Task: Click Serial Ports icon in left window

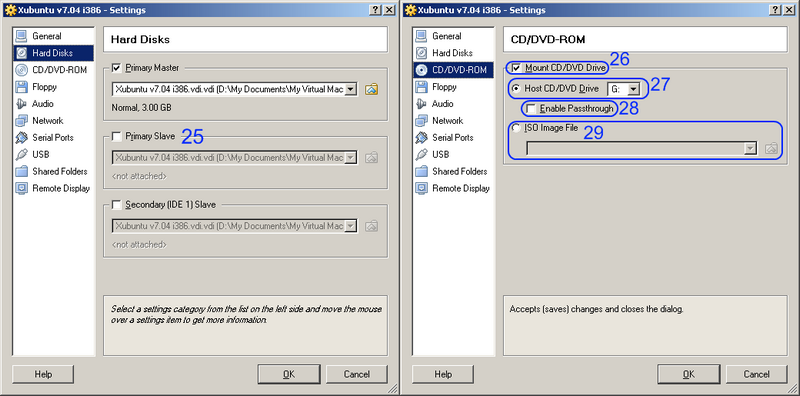Action: click(x=21, y=138)
